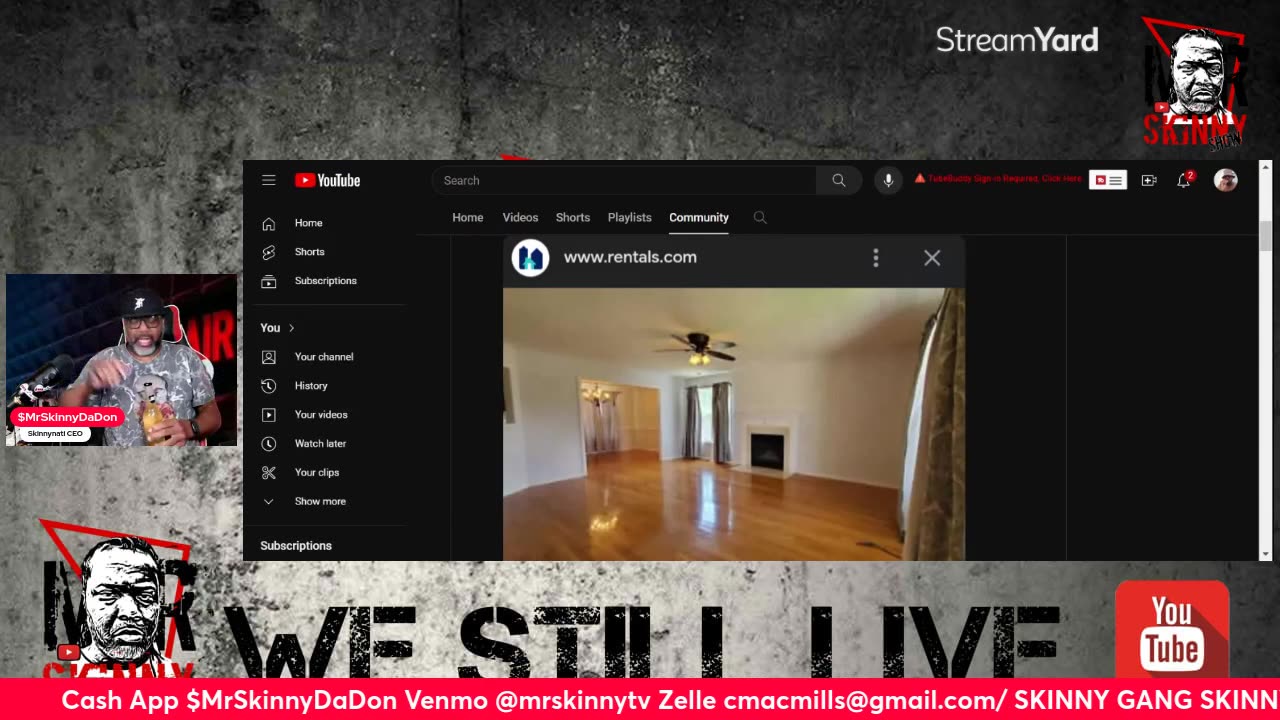The height and width of the screenshot is (720, 1280).
Task: Click channel tab search magnifier icon
Action: [x=760, y=217]
